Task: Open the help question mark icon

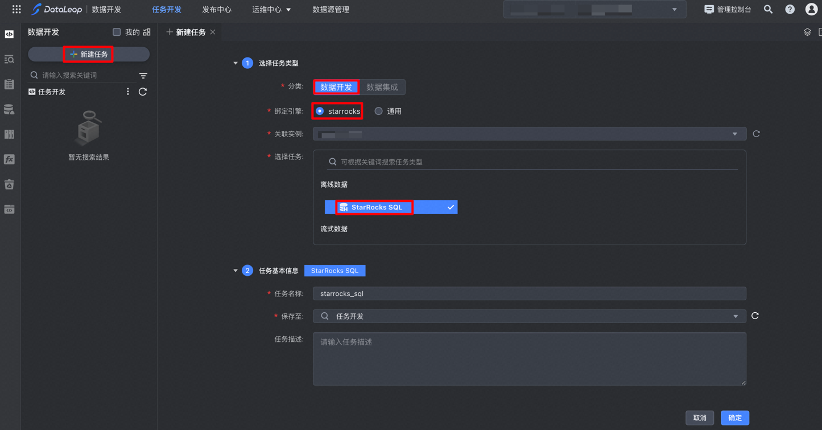Action: pos(789,9)
